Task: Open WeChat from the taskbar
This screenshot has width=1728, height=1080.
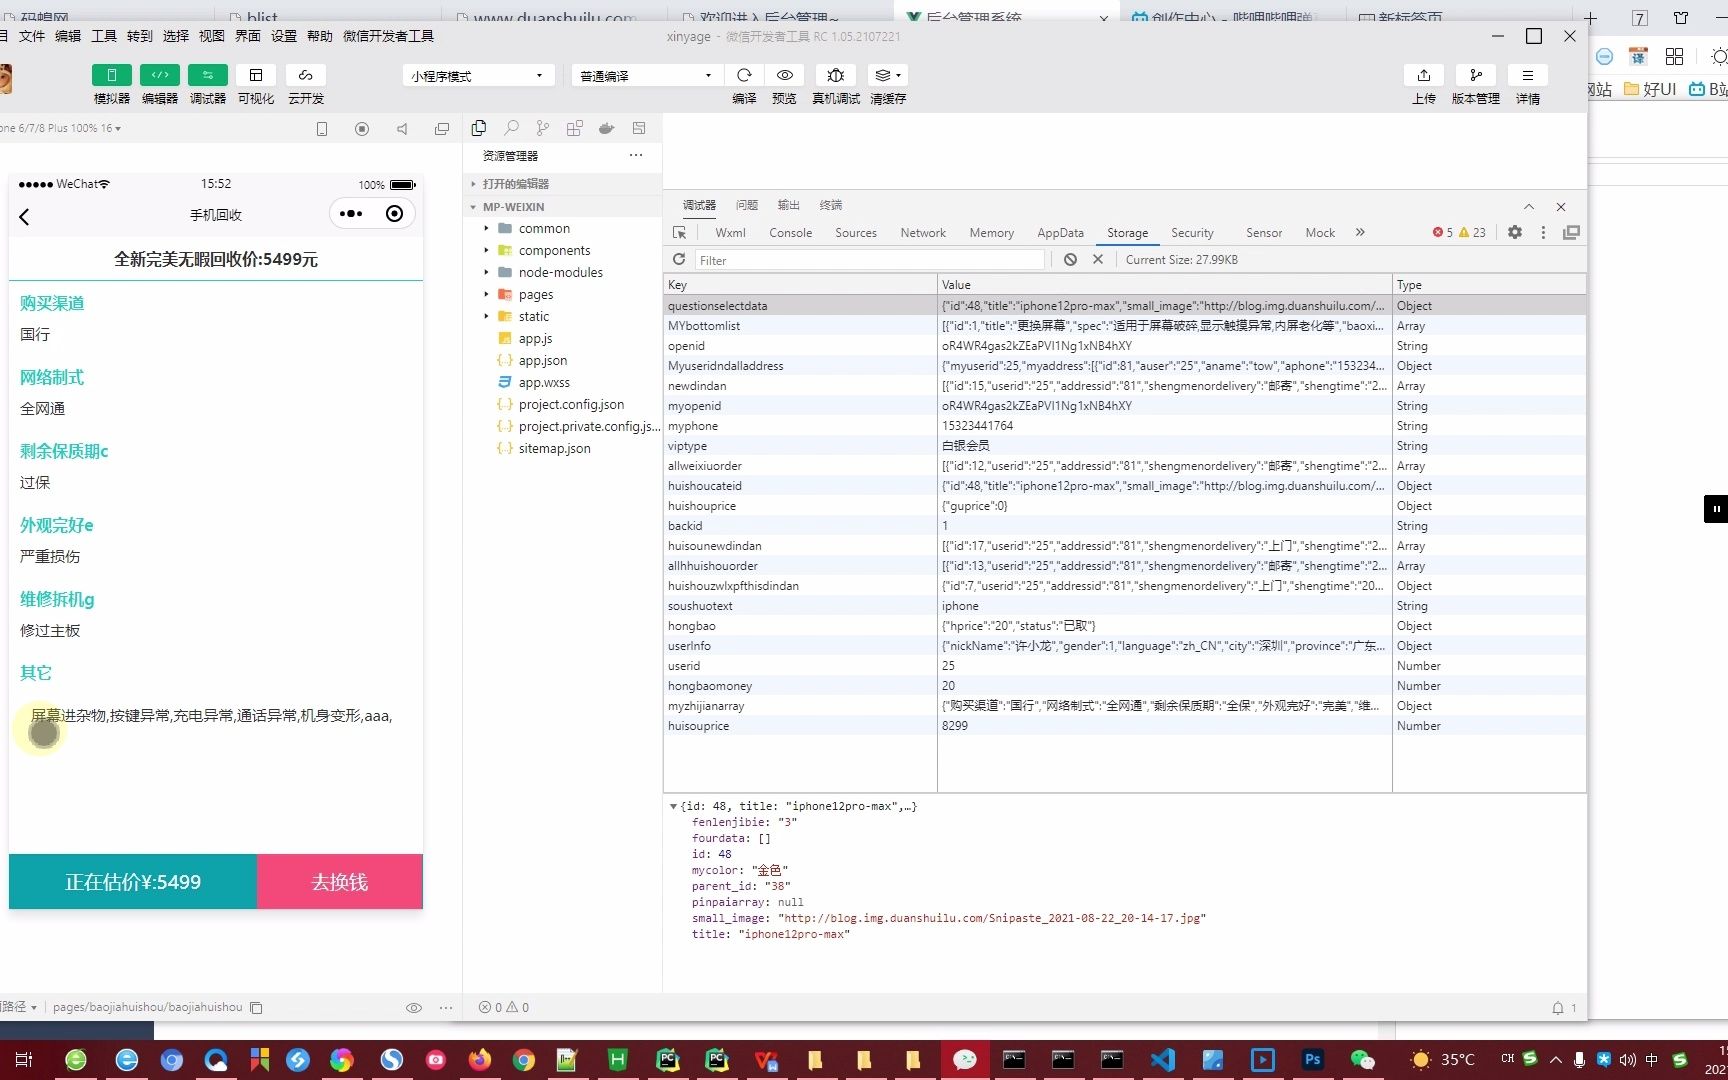Action: pos(1362,1059)
